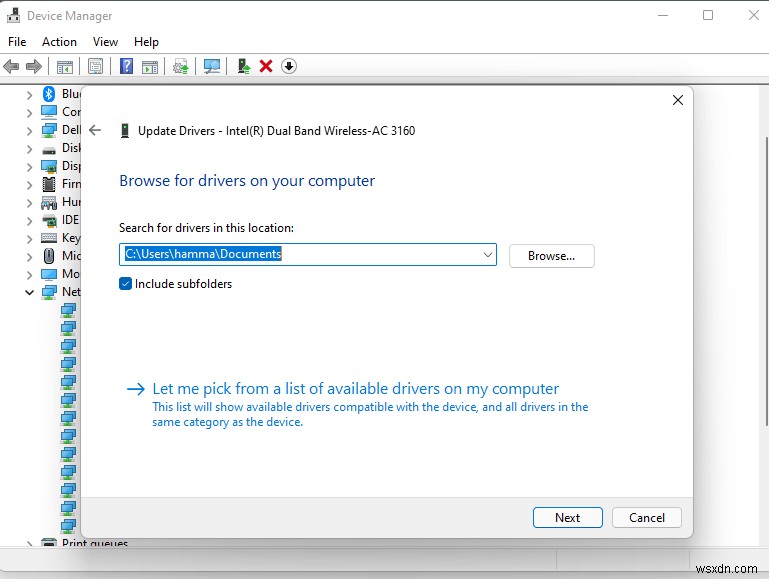The height and width of the screenshot is (579, 769).
Task: Maximize the Device Manager window
Action: coord(708,16)
